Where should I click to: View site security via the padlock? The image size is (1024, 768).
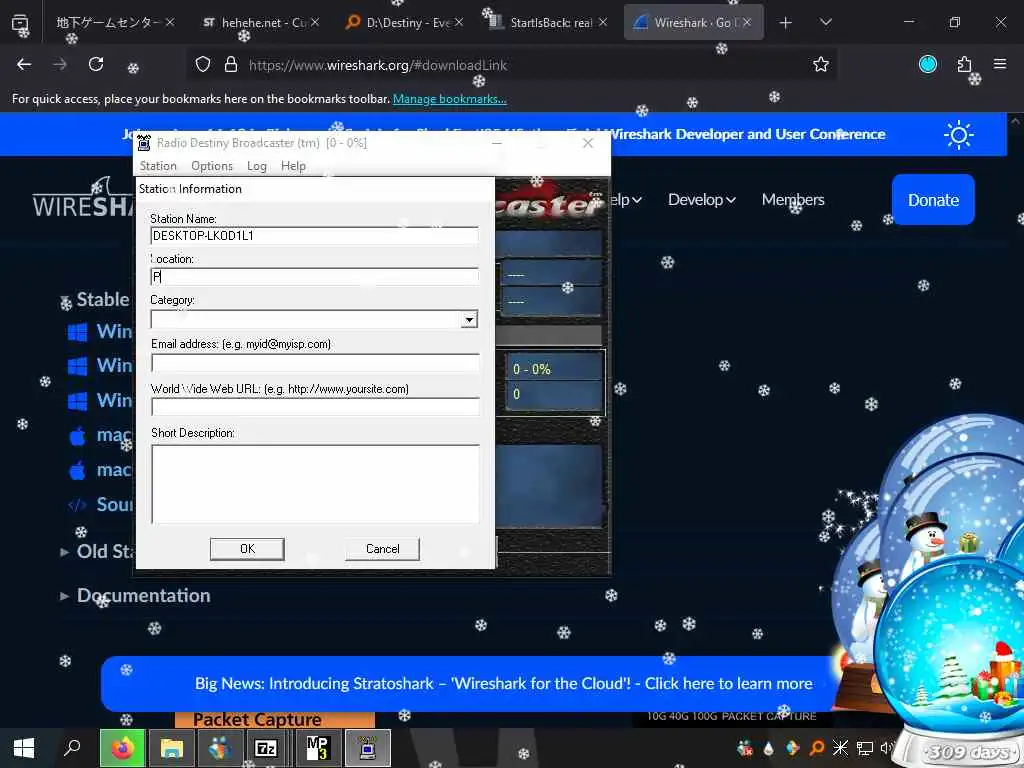[x=231, y=65]
